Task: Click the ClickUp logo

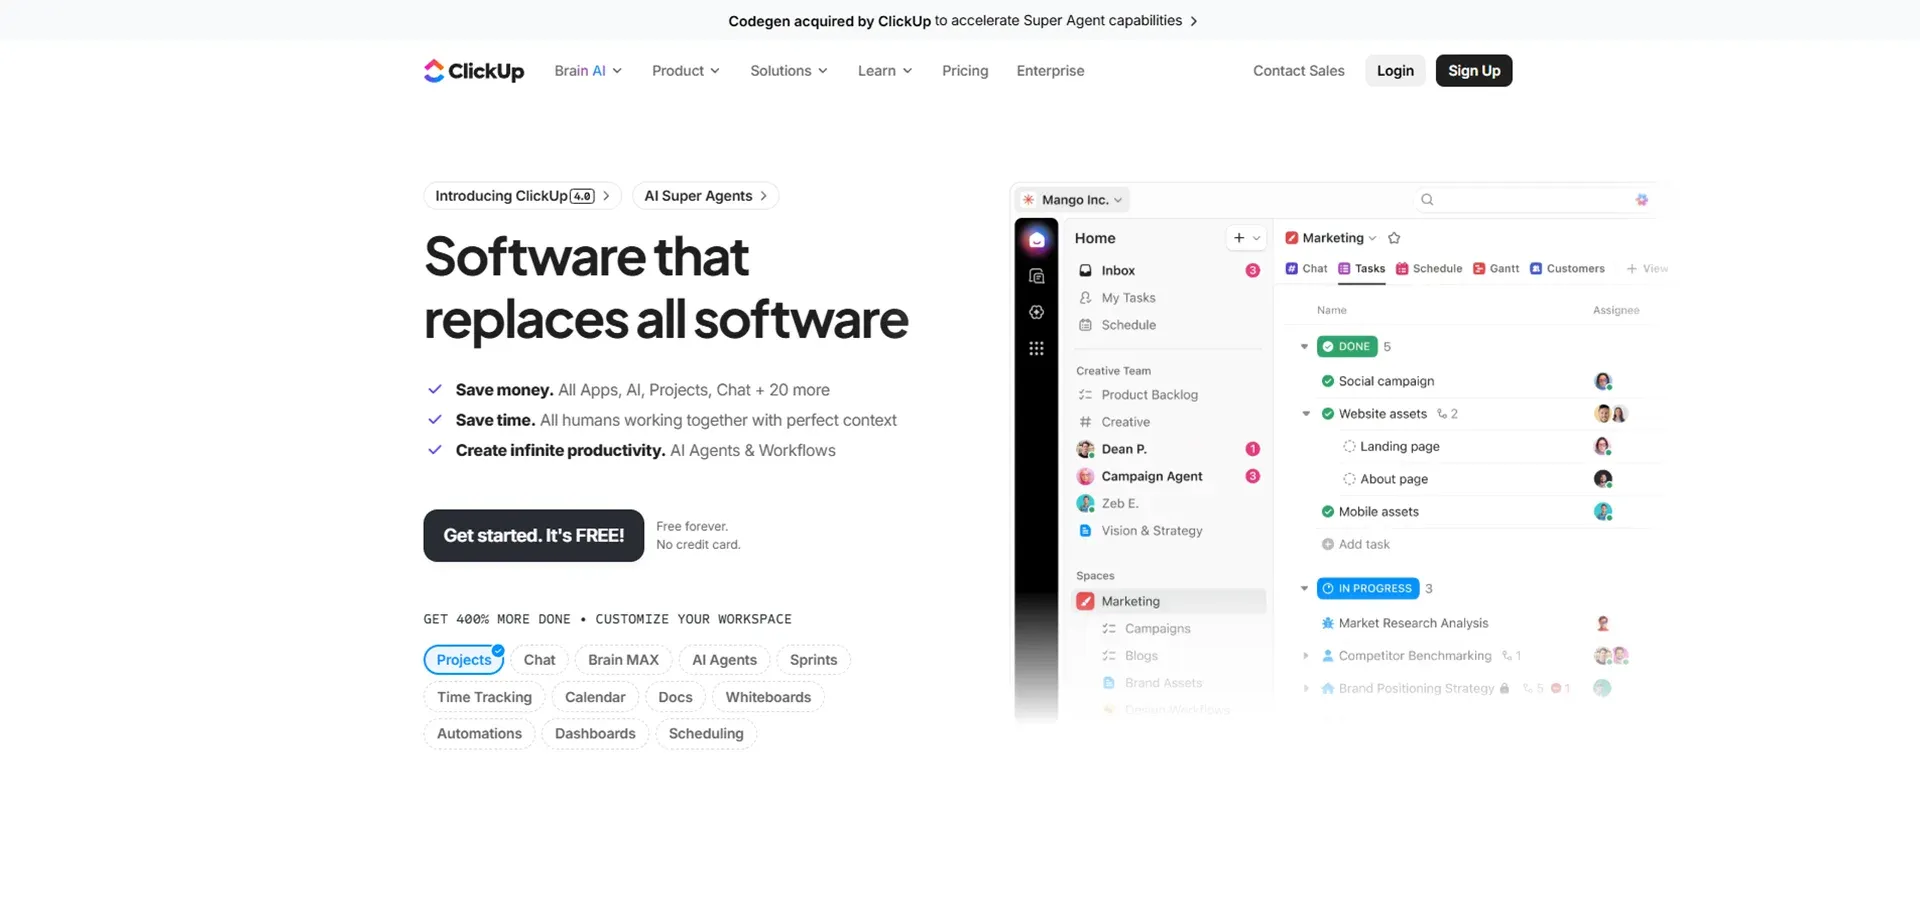Action: [x=474, y=71]
